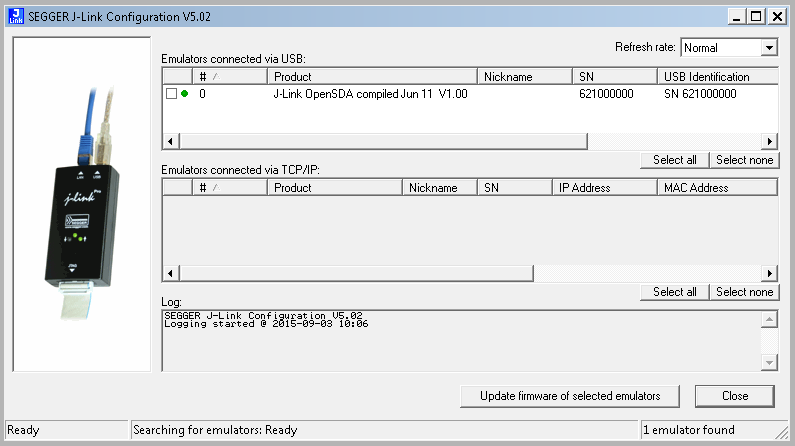Click the Close button
This screenshot has height=446, width=795.
735,396
